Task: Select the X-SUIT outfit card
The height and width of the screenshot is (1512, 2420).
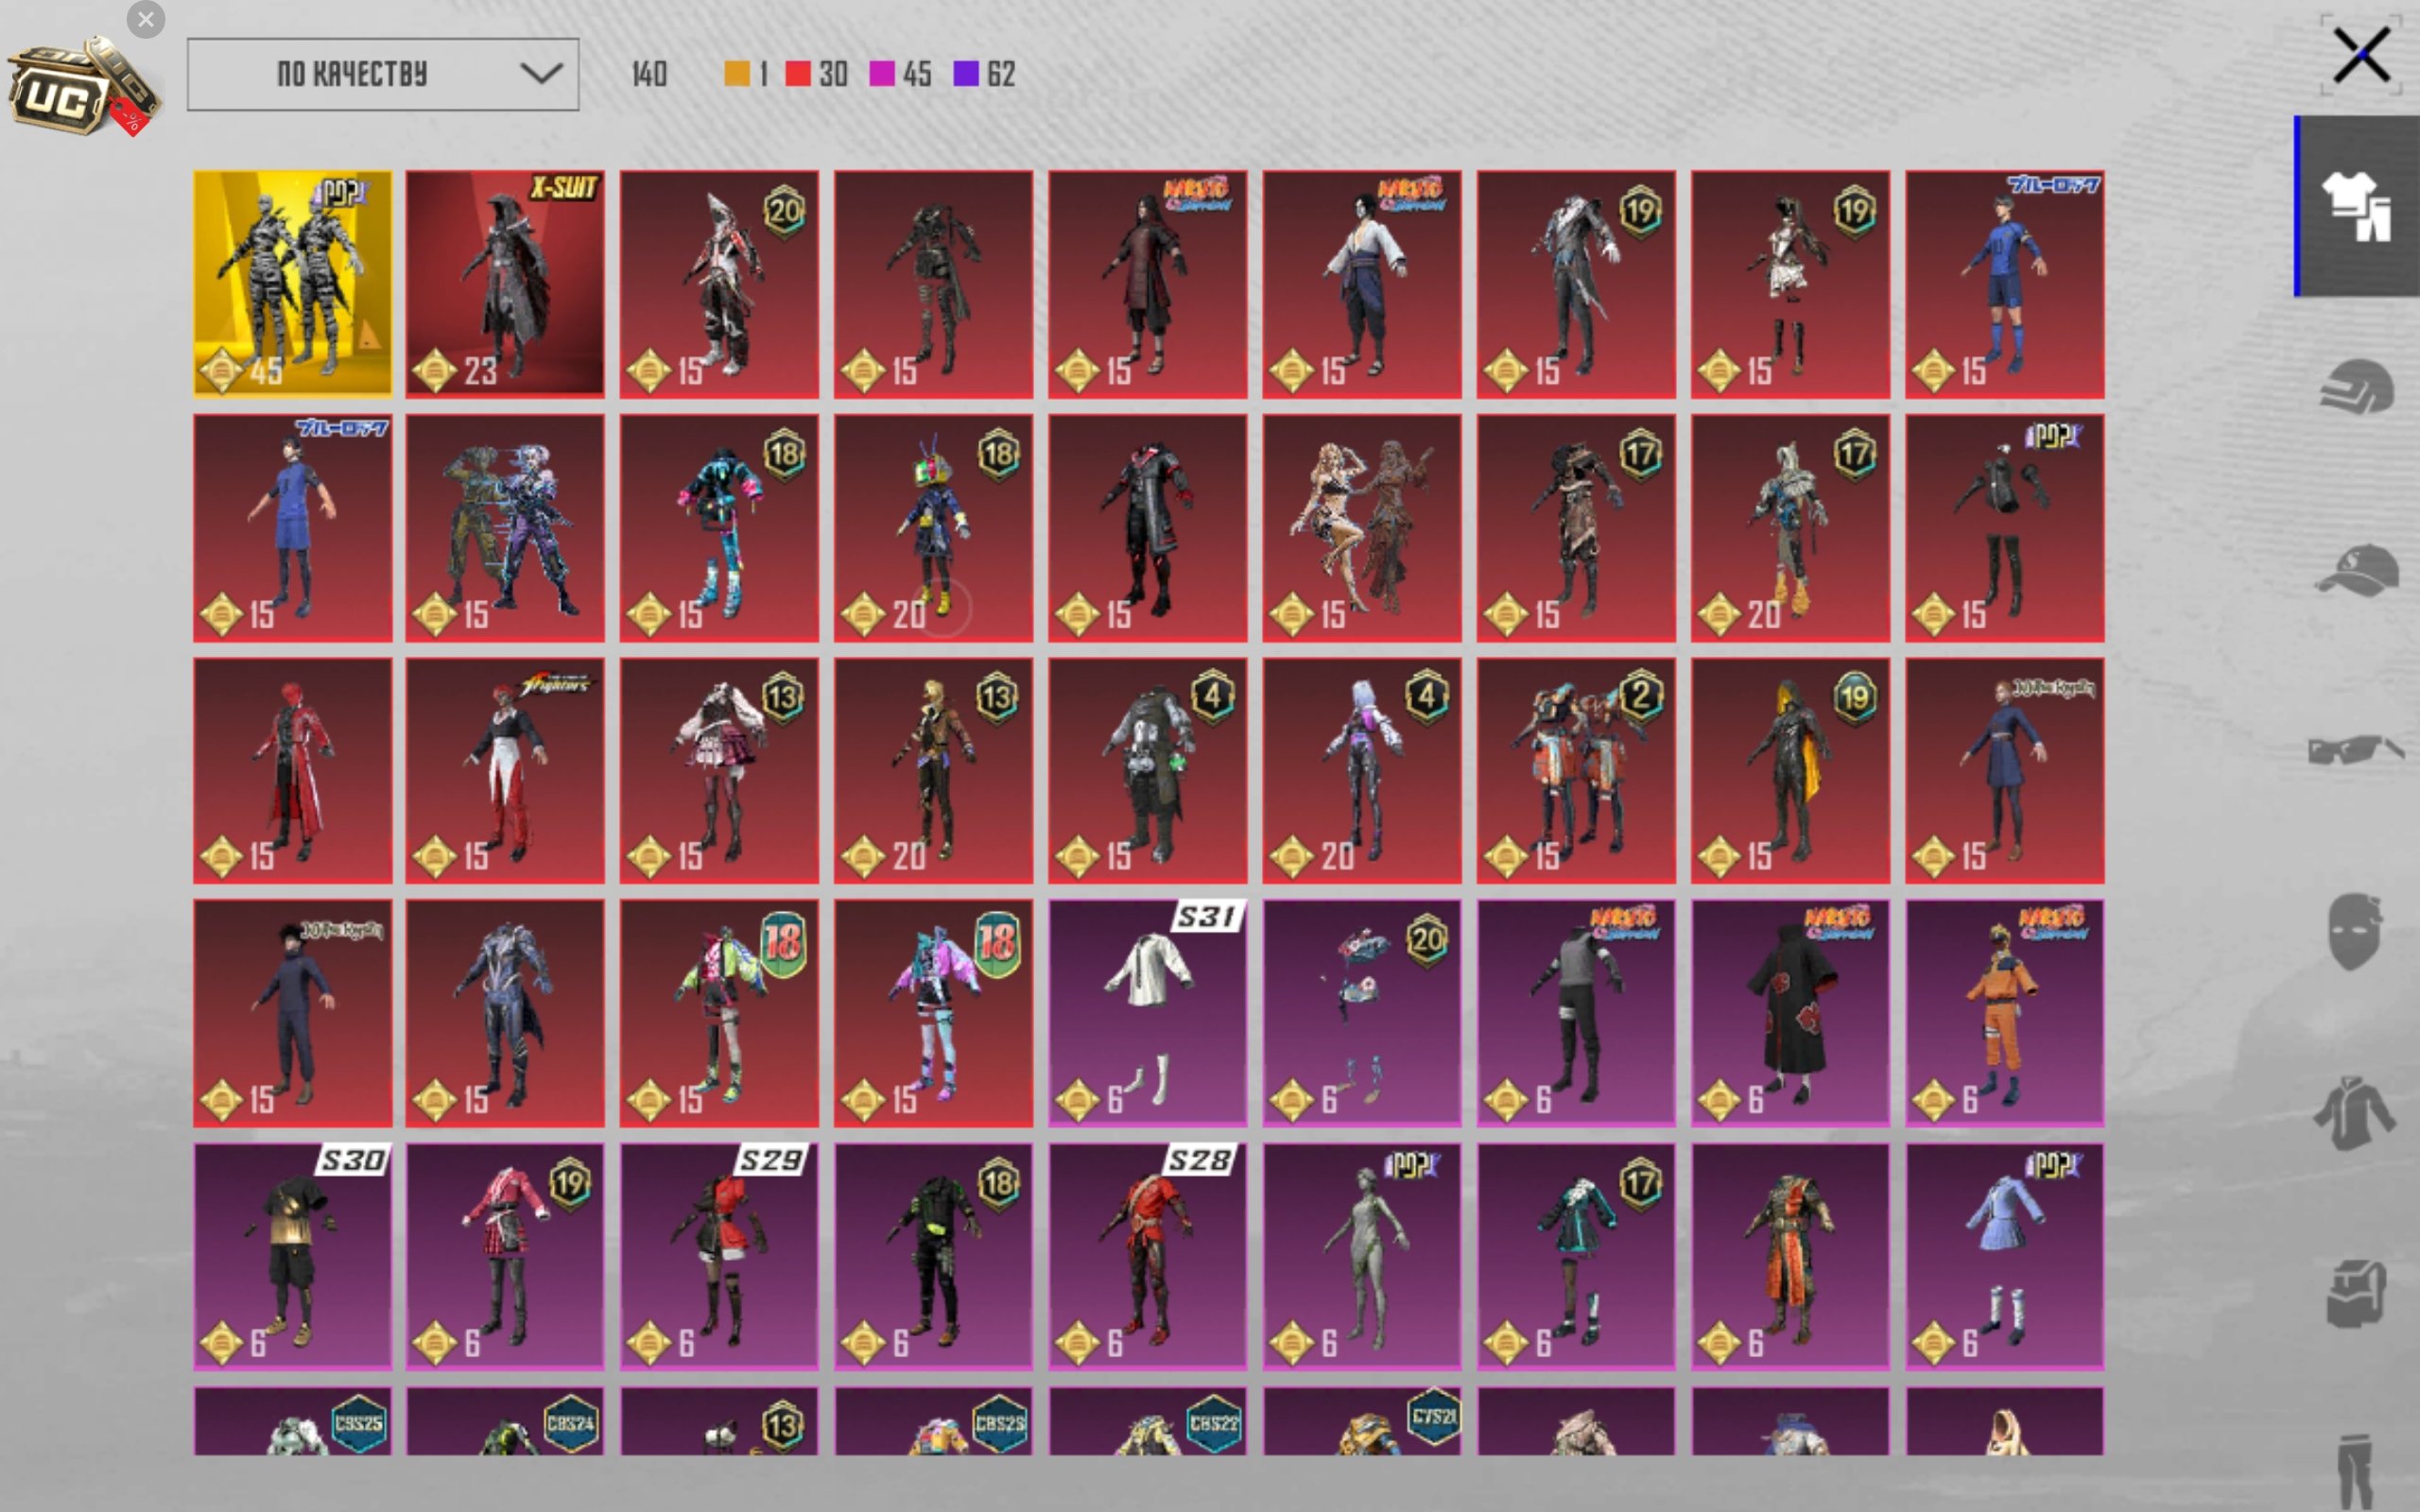Action: [505, 284]
